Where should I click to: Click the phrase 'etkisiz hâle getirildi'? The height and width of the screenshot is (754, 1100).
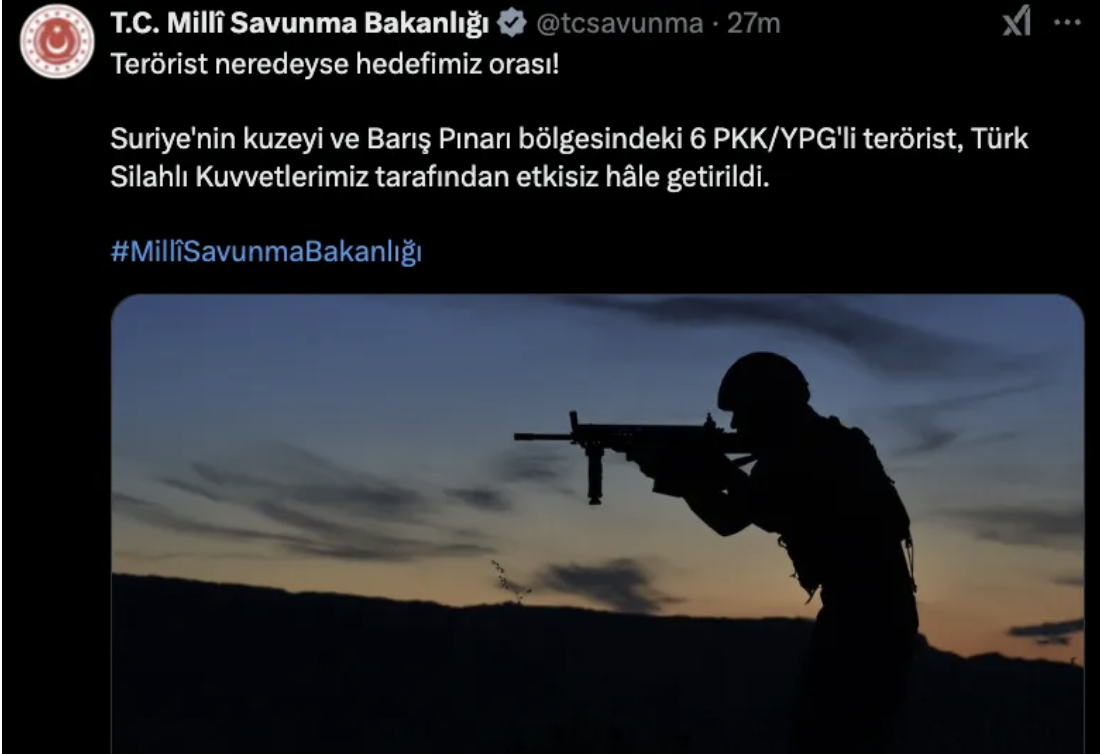[643, 177]
